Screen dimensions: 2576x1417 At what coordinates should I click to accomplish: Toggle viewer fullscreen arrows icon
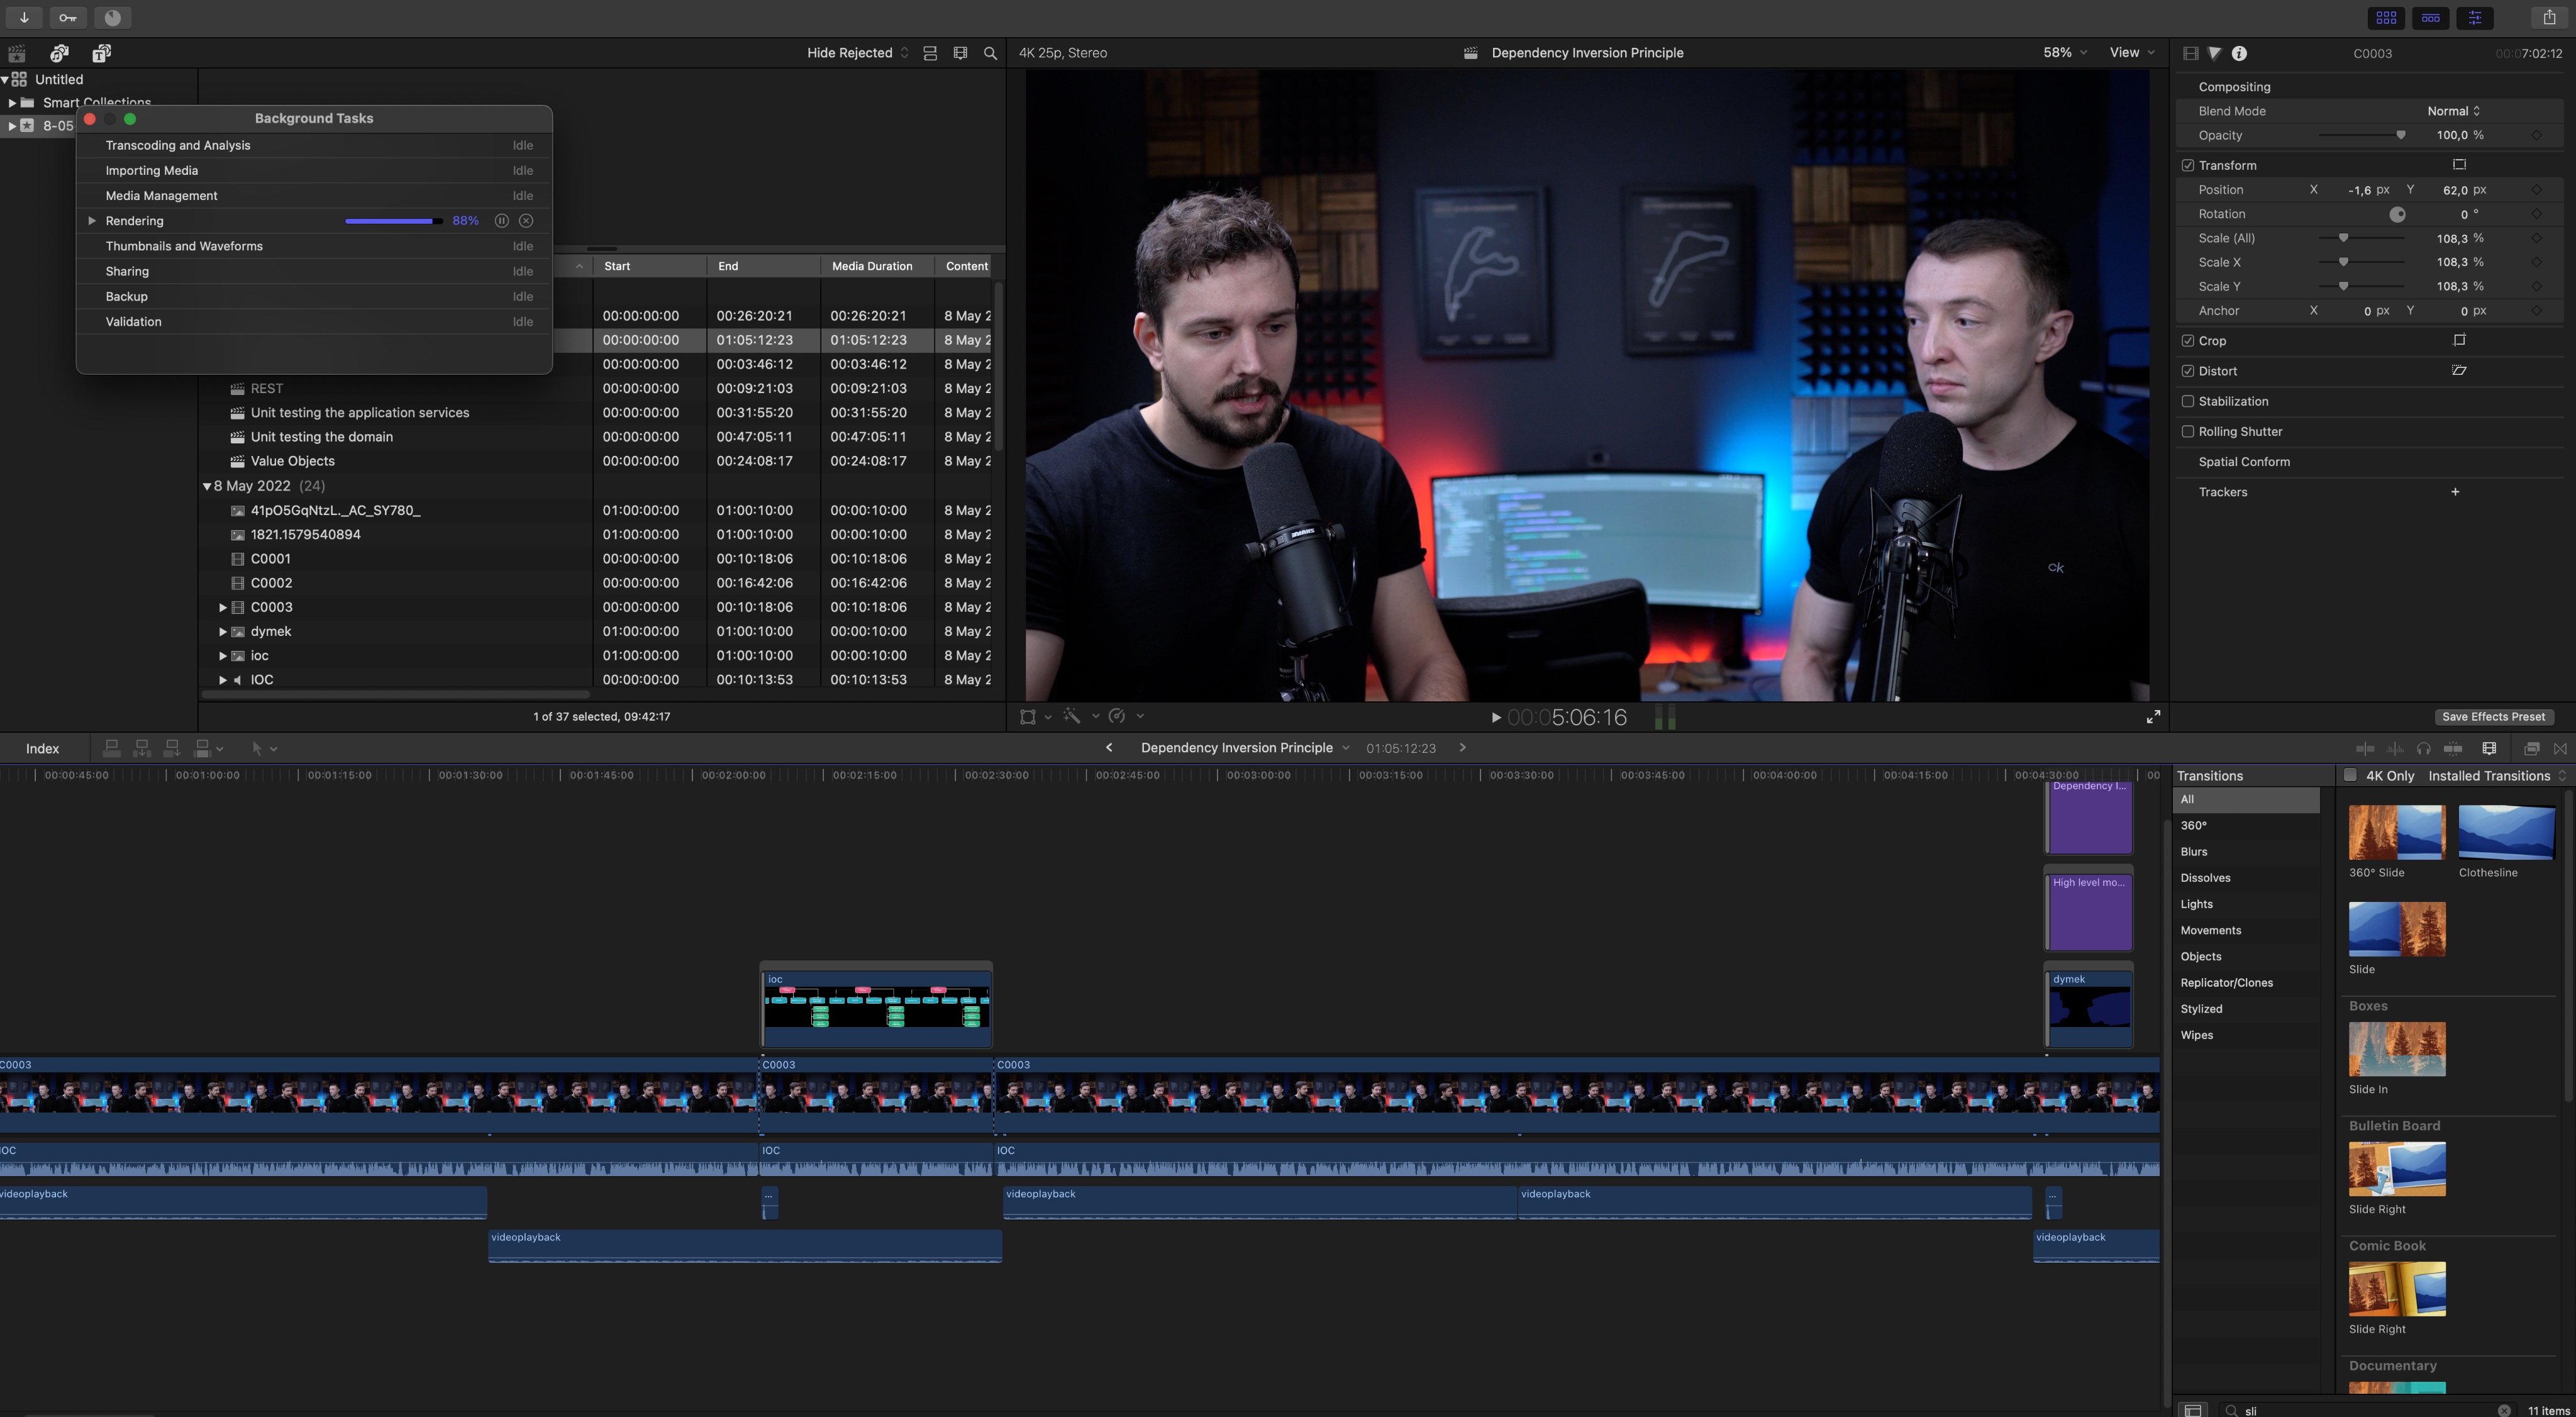coord(2153,716)
